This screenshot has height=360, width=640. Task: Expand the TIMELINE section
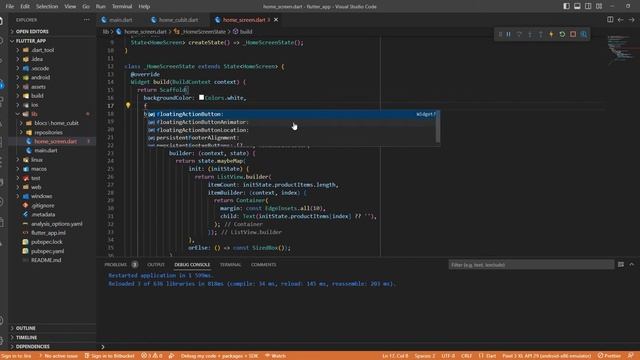pyautogui.click(x=52, y=338)
